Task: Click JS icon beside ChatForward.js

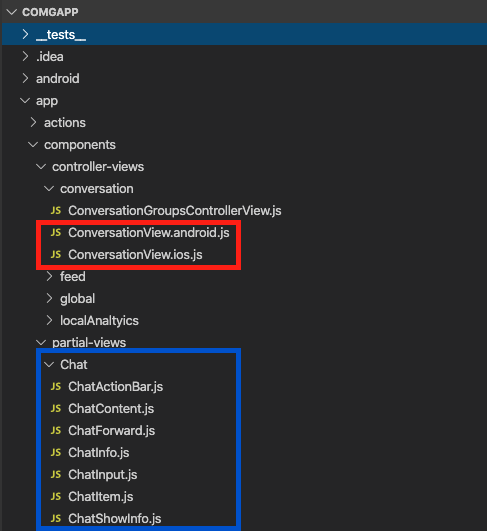Action: tap(56, 431)
